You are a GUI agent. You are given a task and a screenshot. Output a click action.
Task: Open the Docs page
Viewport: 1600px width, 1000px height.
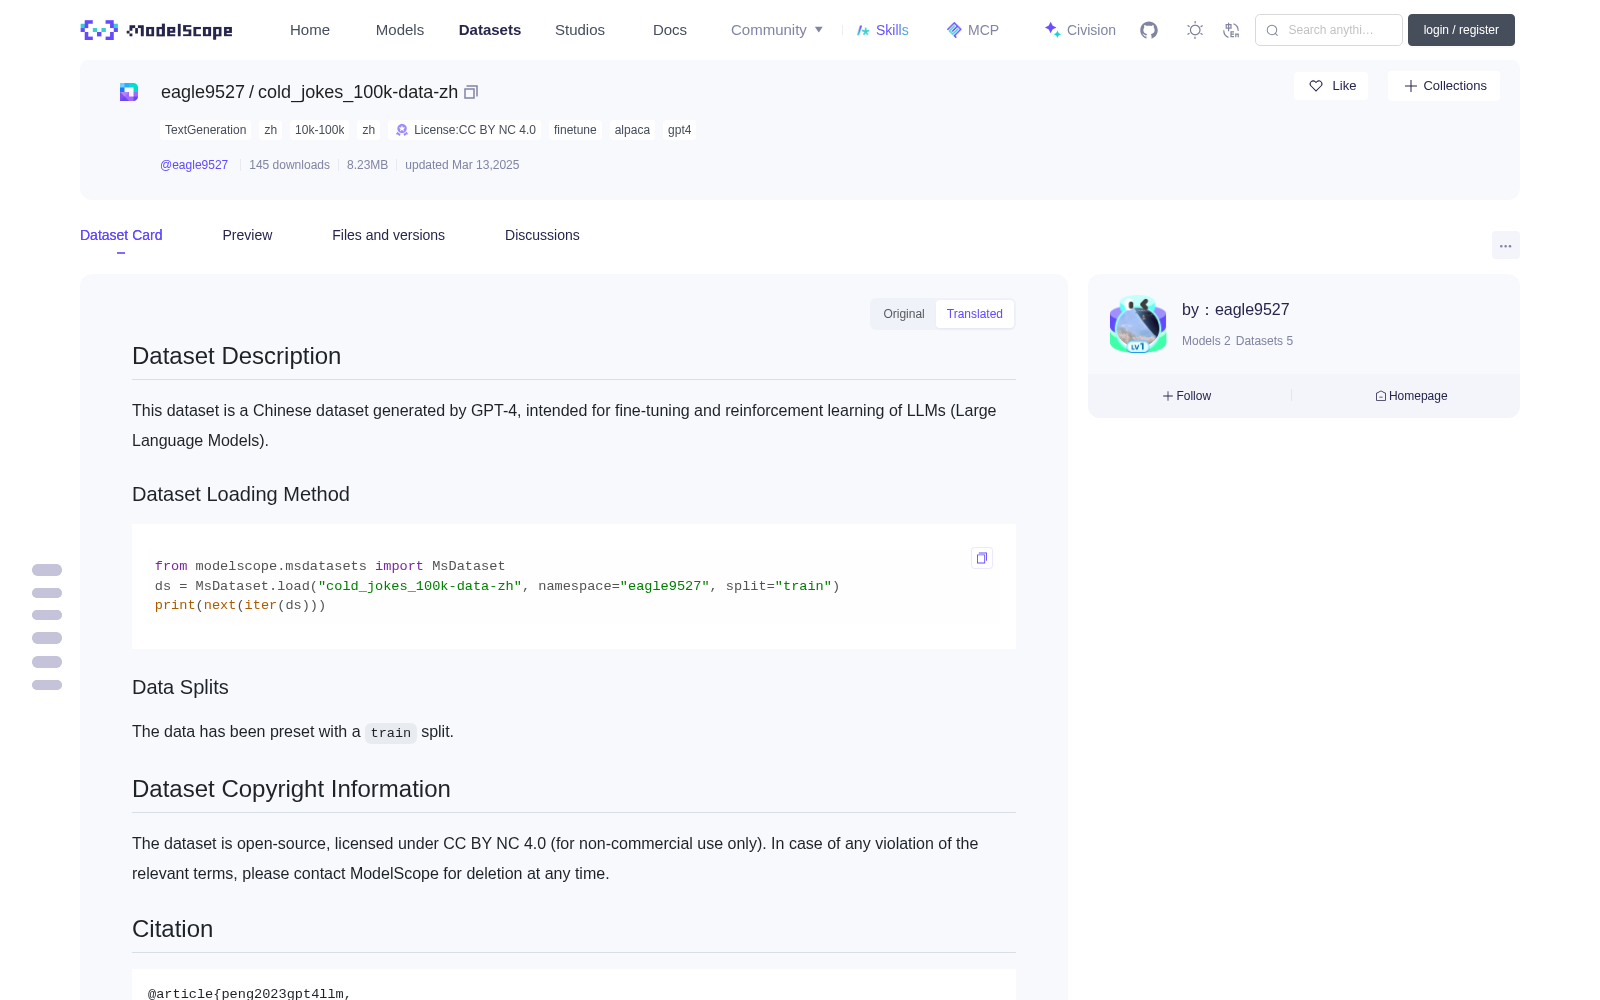coord(670,30)
